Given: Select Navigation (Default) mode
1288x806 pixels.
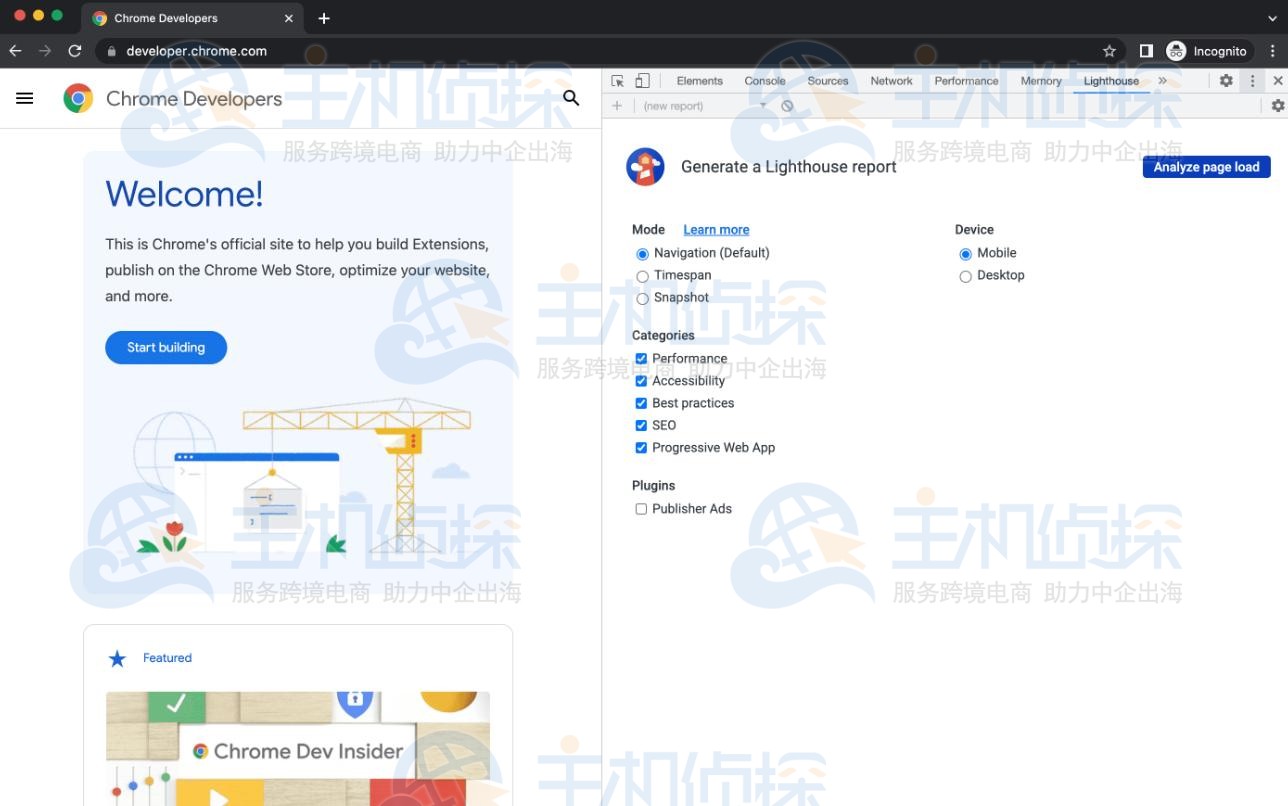Looking at the screenshot, I should pyautogui.click(x=642, y=254).
